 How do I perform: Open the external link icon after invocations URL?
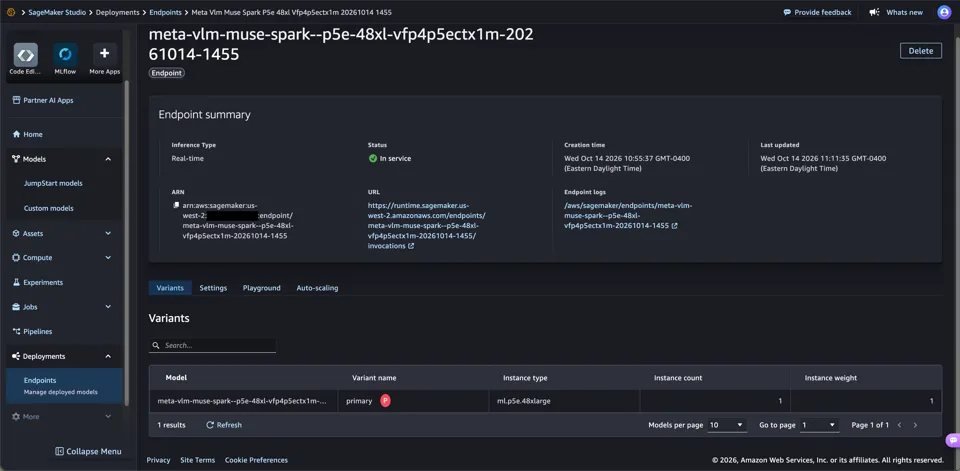click(411, 246)
